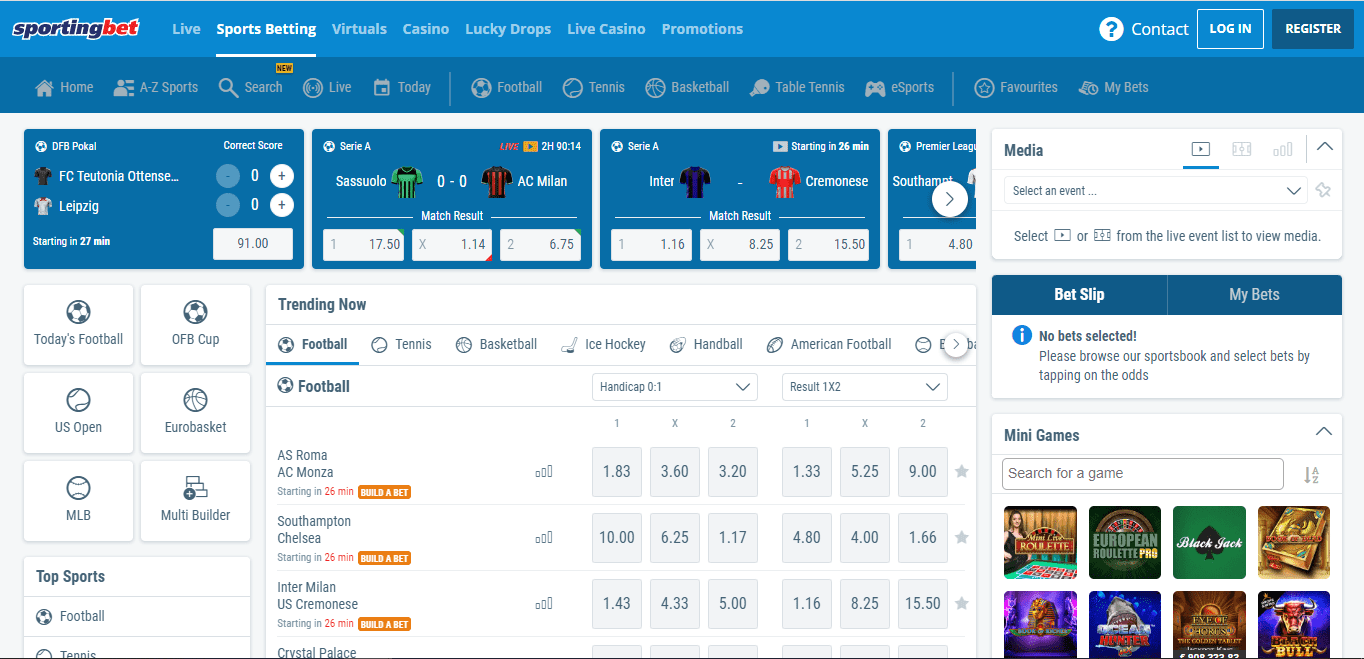The width and height of the screenshot is (1364, 659).
Task: Favourite the Inter Milan vs US Cremonese match
Action: 962,604
